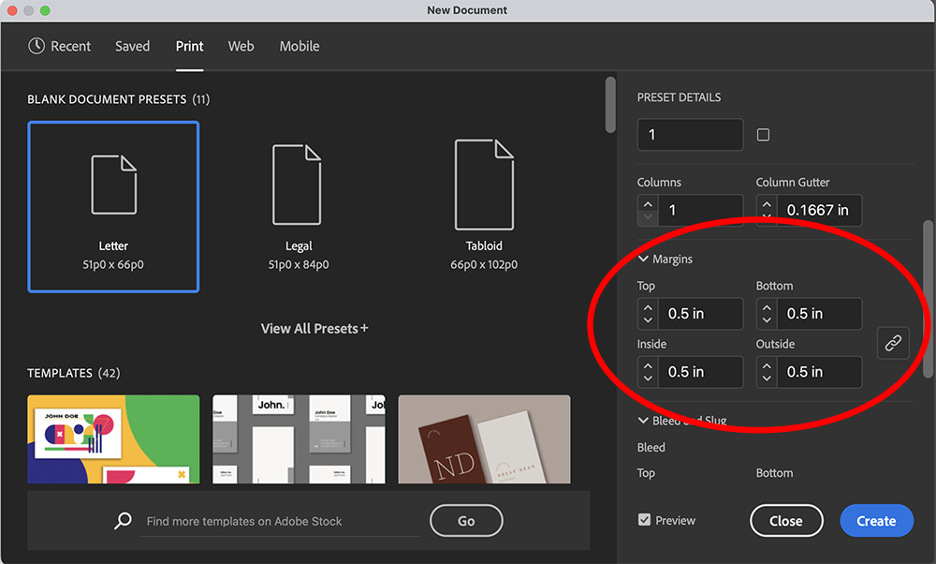Click the field showing value 1 under Preset Details
Image resolution: width=936 pixels, height=564 pixels.
click(x=690, y=135)
